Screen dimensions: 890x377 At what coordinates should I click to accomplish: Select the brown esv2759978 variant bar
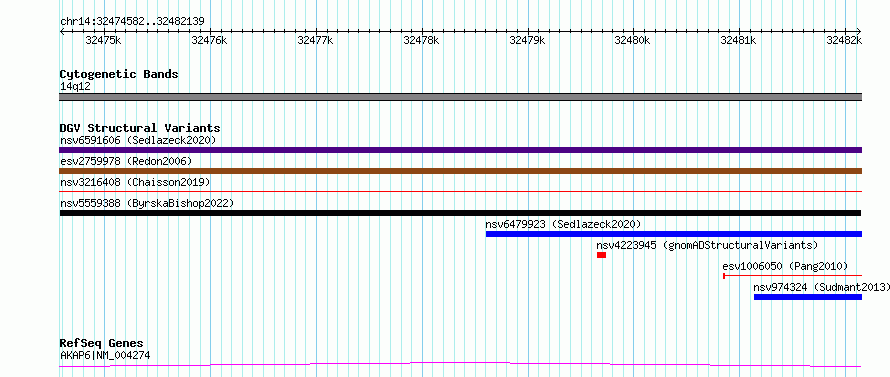click(460, 171)
